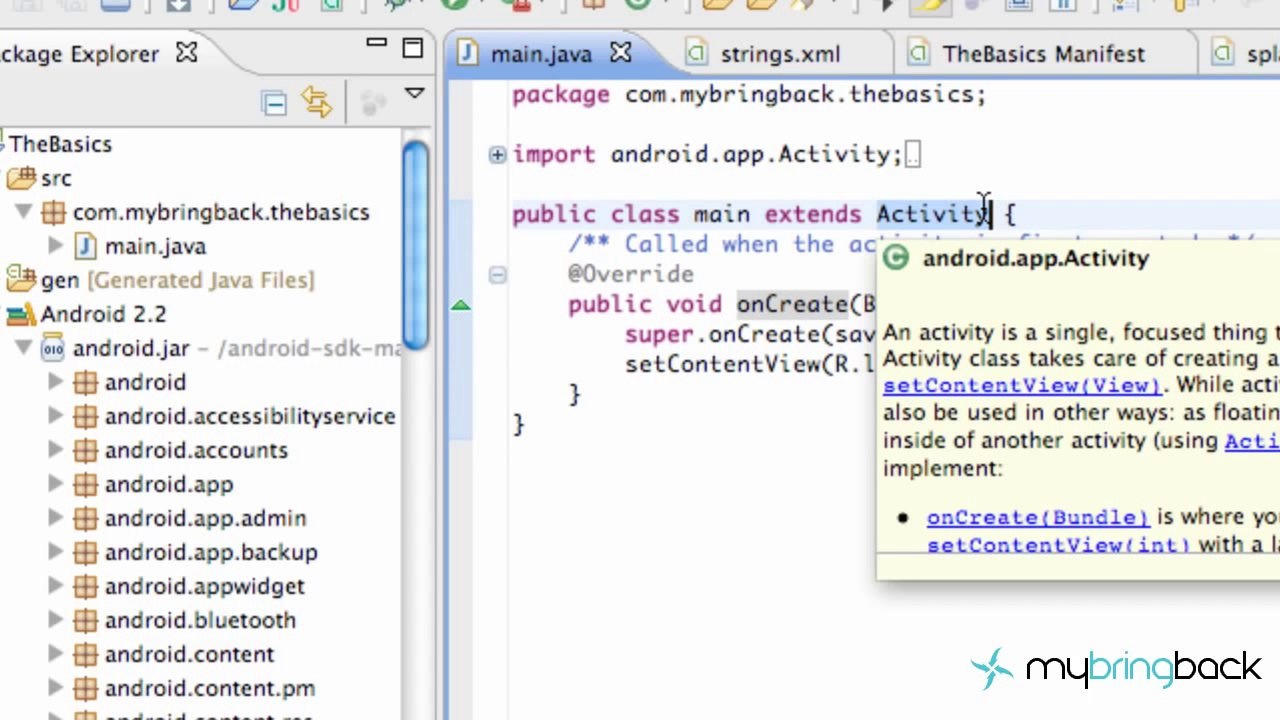Collapse the android.jar node
This screenshot has height=720, width=1280.
point(23,348)
